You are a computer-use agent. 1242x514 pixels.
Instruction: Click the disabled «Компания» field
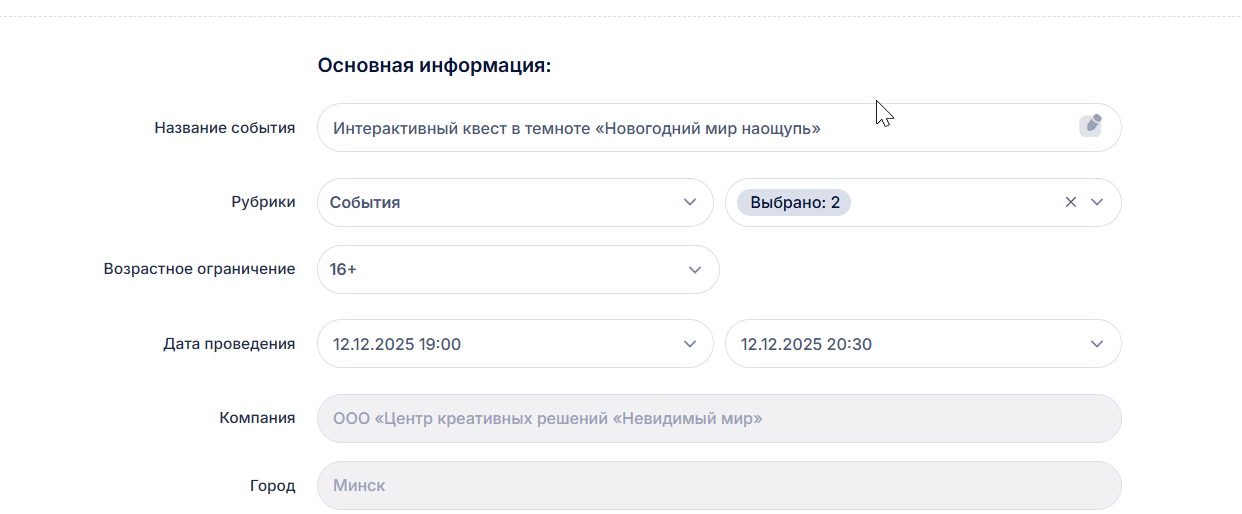(x=718, y=418)
